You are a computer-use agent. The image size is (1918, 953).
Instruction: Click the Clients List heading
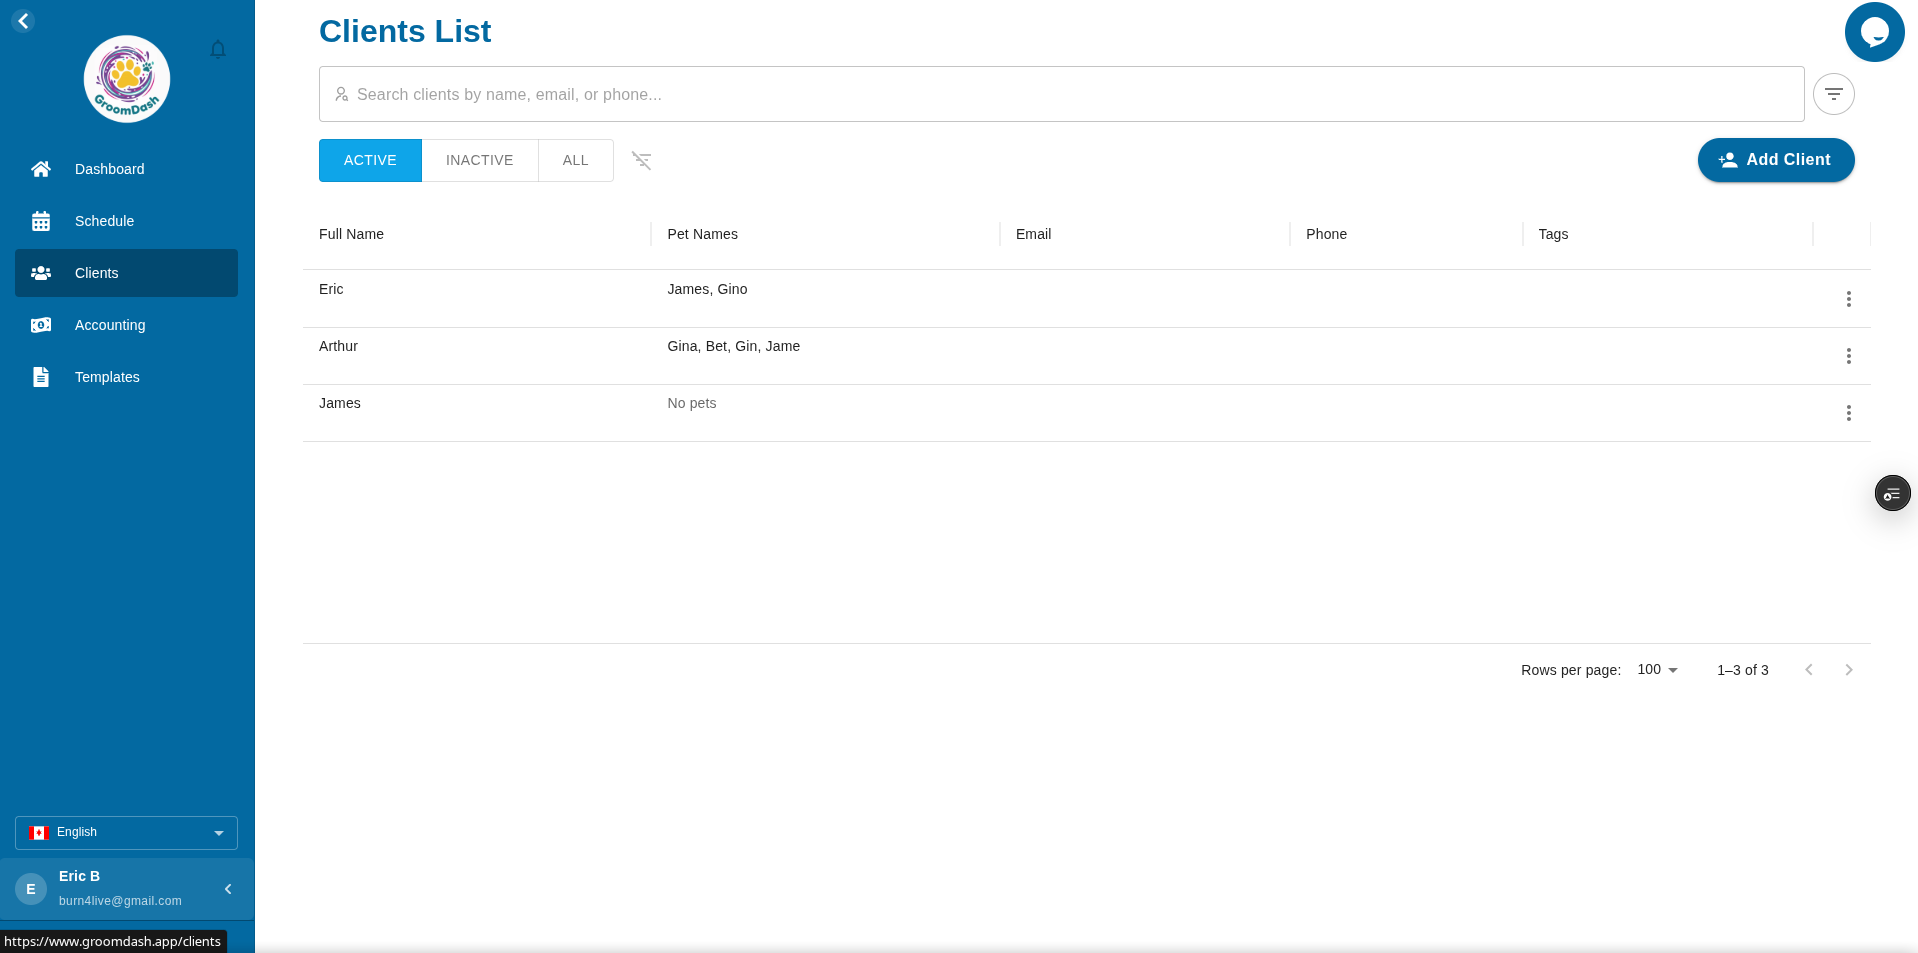(x=405, y=31)
